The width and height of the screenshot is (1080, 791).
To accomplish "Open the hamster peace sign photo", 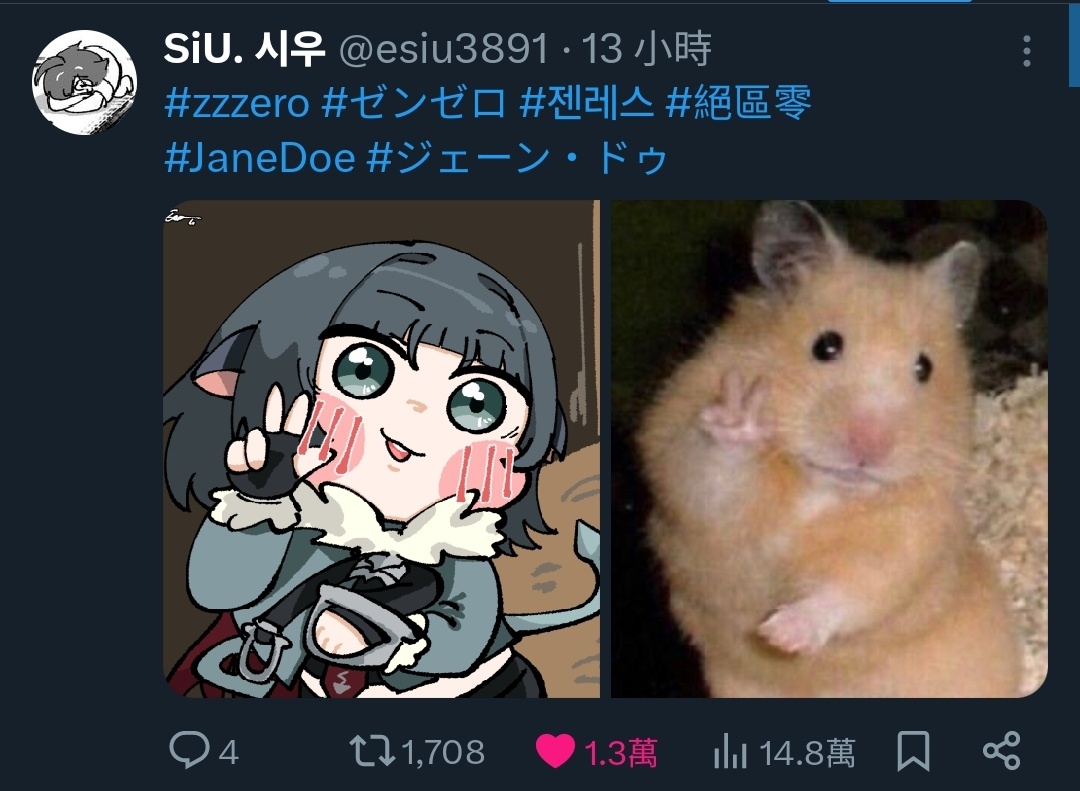I will coord(829,449).
